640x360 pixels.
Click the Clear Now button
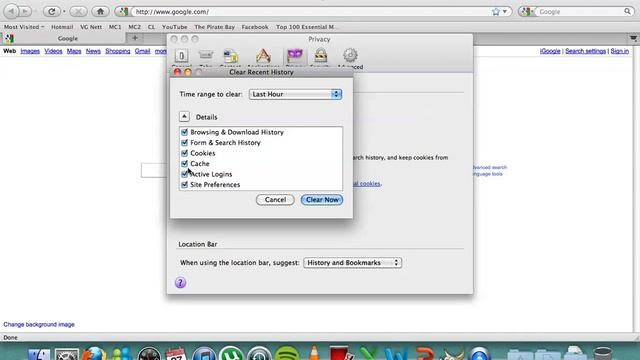click(x=322, y=200)
